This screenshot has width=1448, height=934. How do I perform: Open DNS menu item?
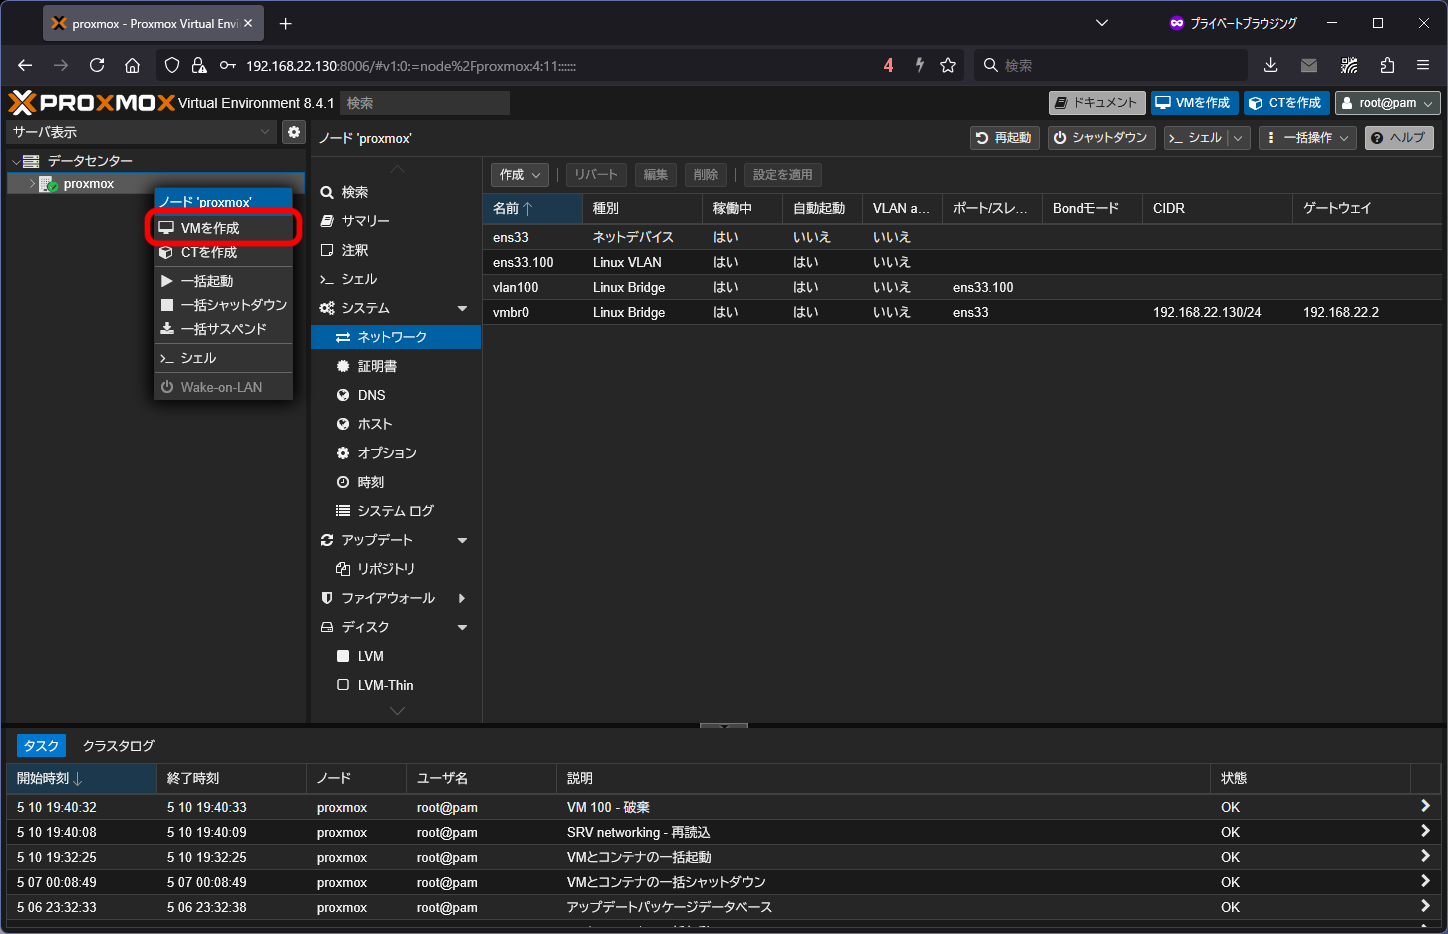click(396, 395)
